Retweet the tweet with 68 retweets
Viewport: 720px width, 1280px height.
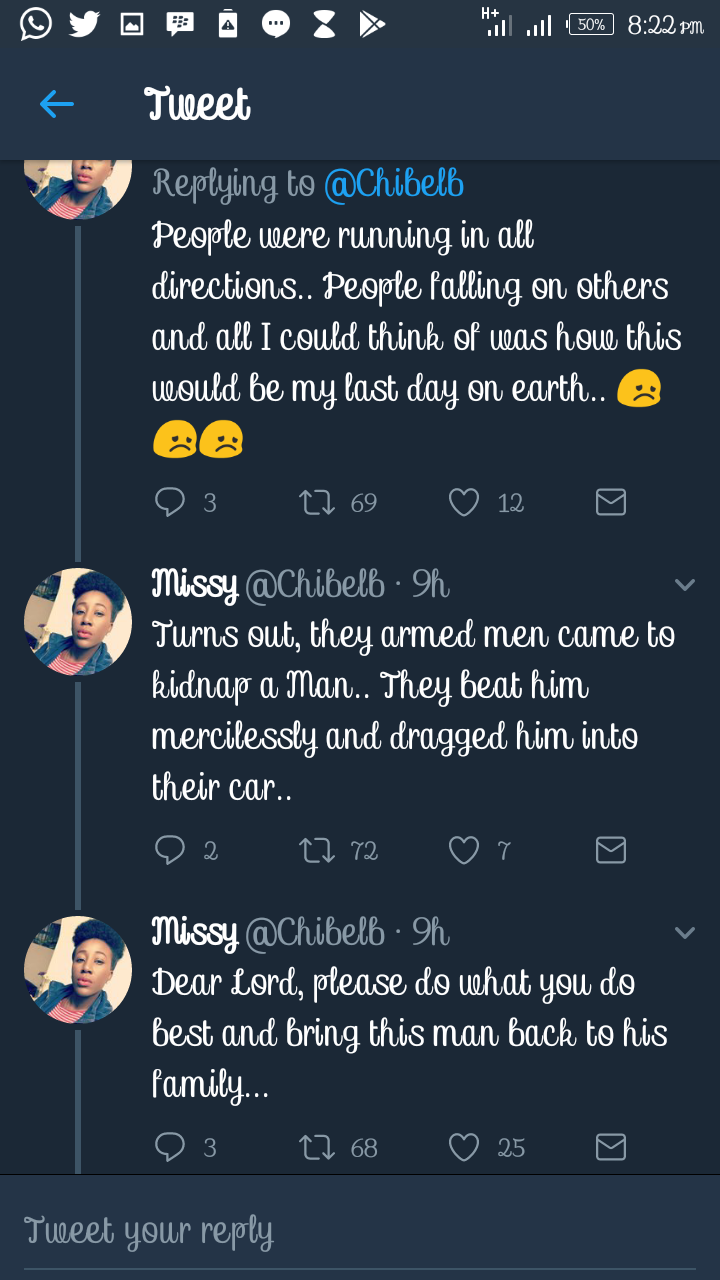[x=317, y=1147]
